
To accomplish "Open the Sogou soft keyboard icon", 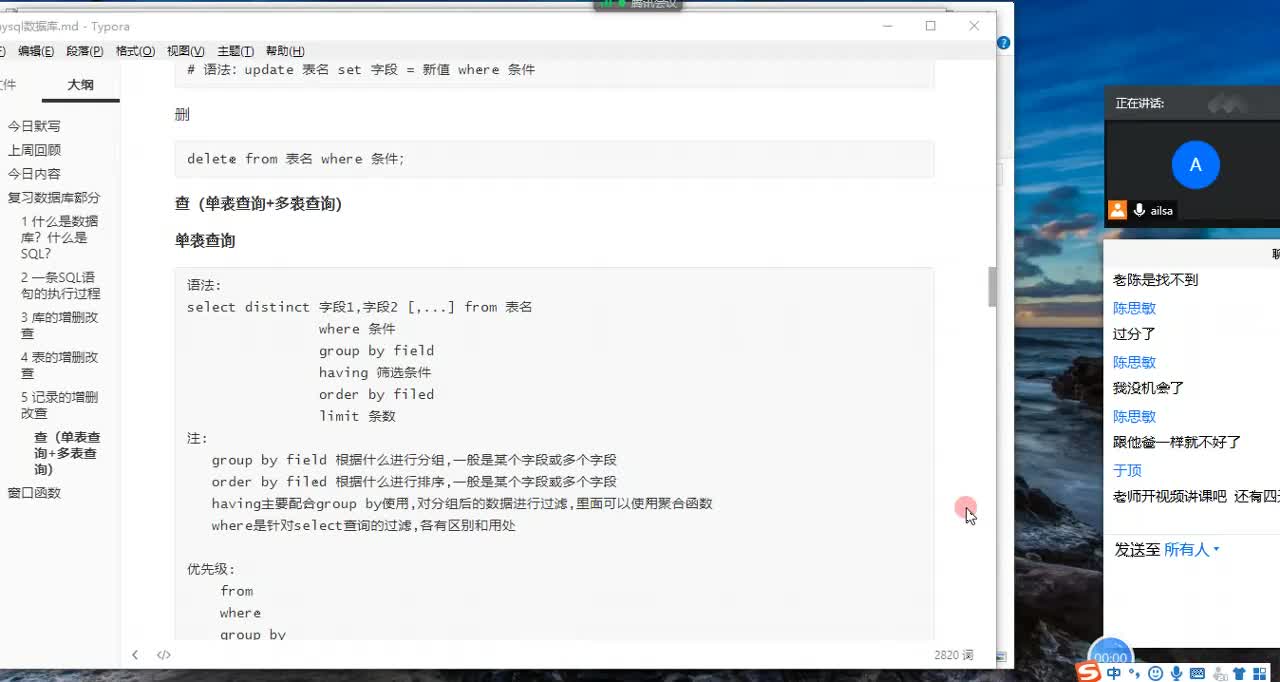I will (x=1198, y=673).
